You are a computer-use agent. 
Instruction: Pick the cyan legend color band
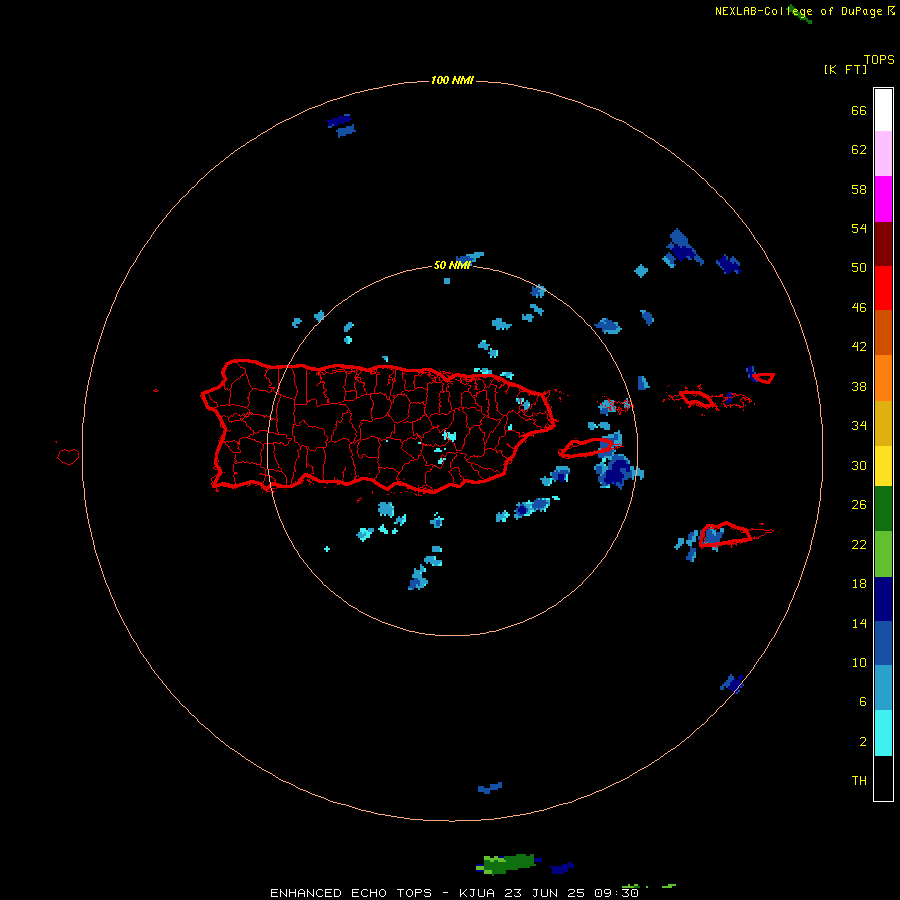tap(883, 733)
